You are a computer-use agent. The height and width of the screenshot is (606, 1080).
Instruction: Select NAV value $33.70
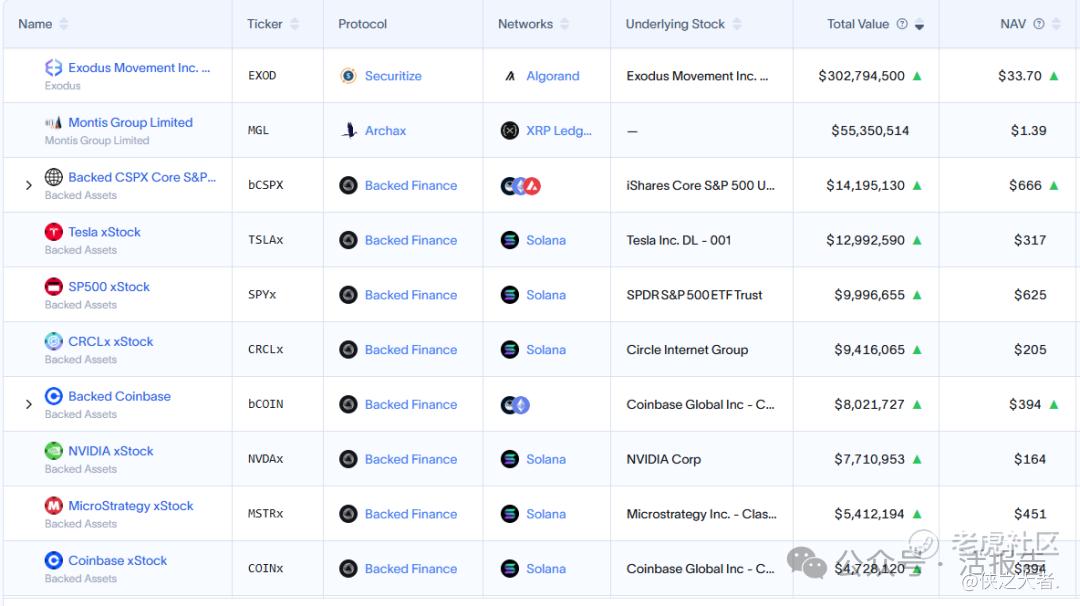point(1020,76)
